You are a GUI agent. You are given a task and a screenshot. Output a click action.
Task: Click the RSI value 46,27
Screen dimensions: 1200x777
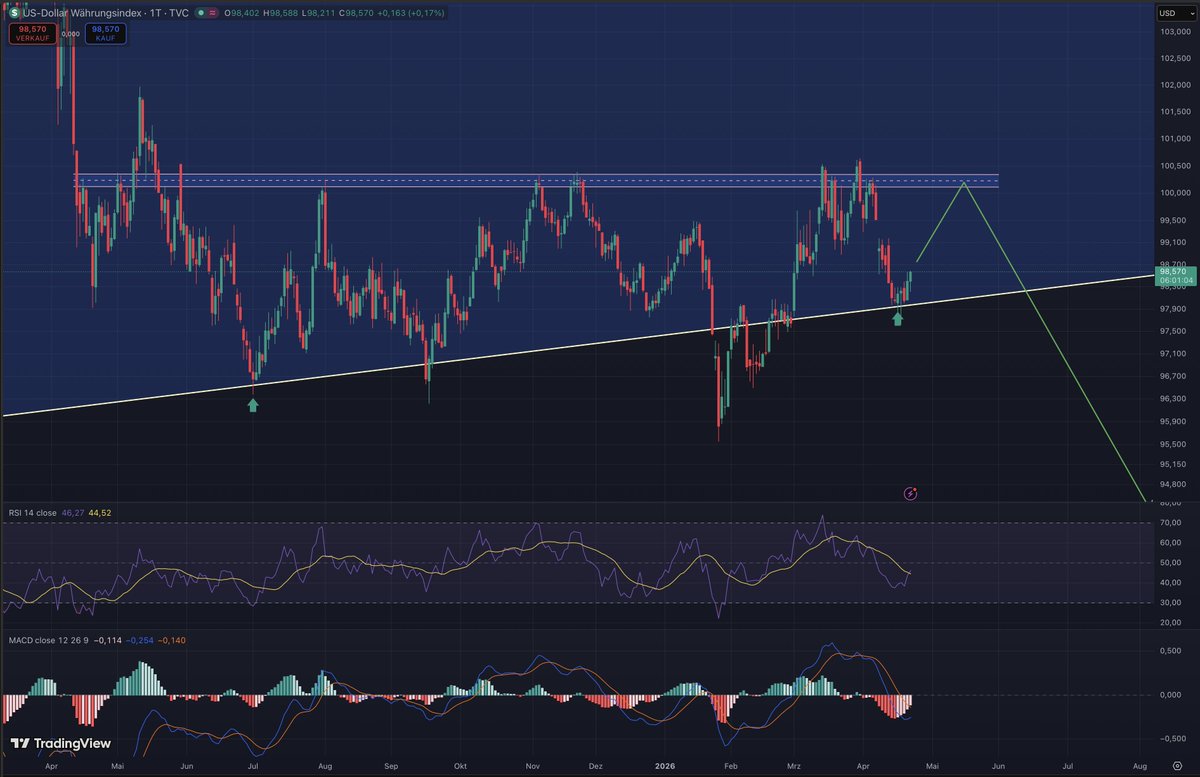point(72,512)
